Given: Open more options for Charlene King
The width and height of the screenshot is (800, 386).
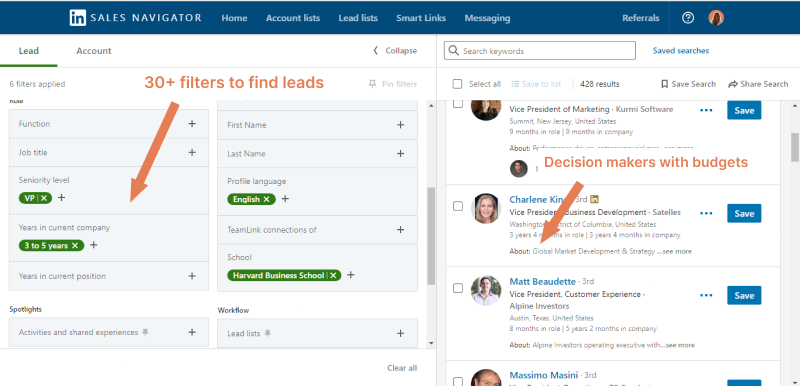Looking at the screenshot, I should pyautogui.click(x=706, y=213).
